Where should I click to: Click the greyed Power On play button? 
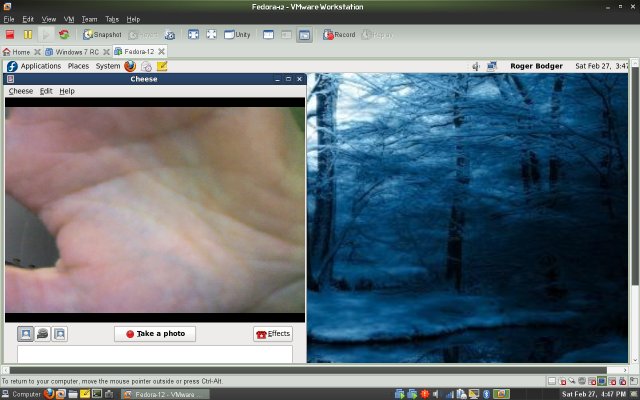point(46,35)
